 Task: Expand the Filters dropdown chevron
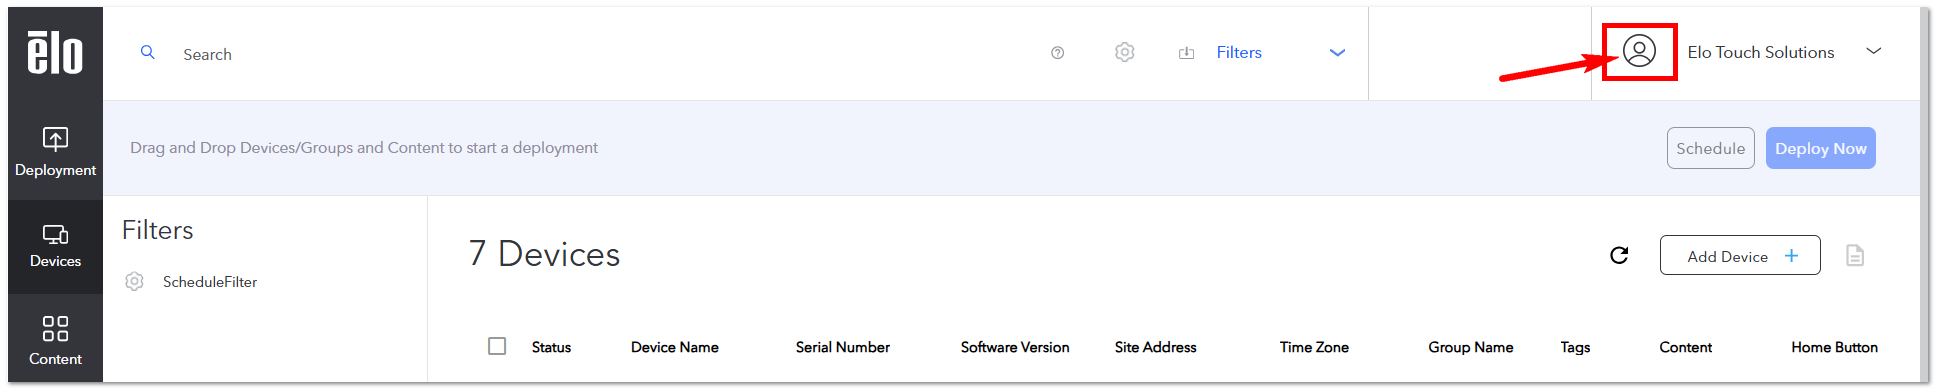point(1337,53)
